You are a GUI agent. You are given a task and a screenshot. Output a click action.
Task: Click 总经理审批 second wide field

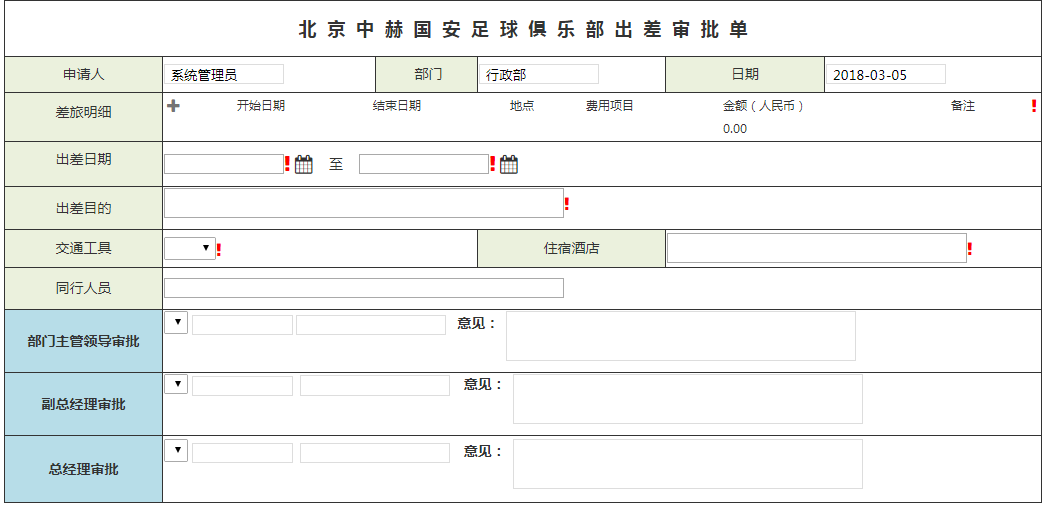click(375, 453)
